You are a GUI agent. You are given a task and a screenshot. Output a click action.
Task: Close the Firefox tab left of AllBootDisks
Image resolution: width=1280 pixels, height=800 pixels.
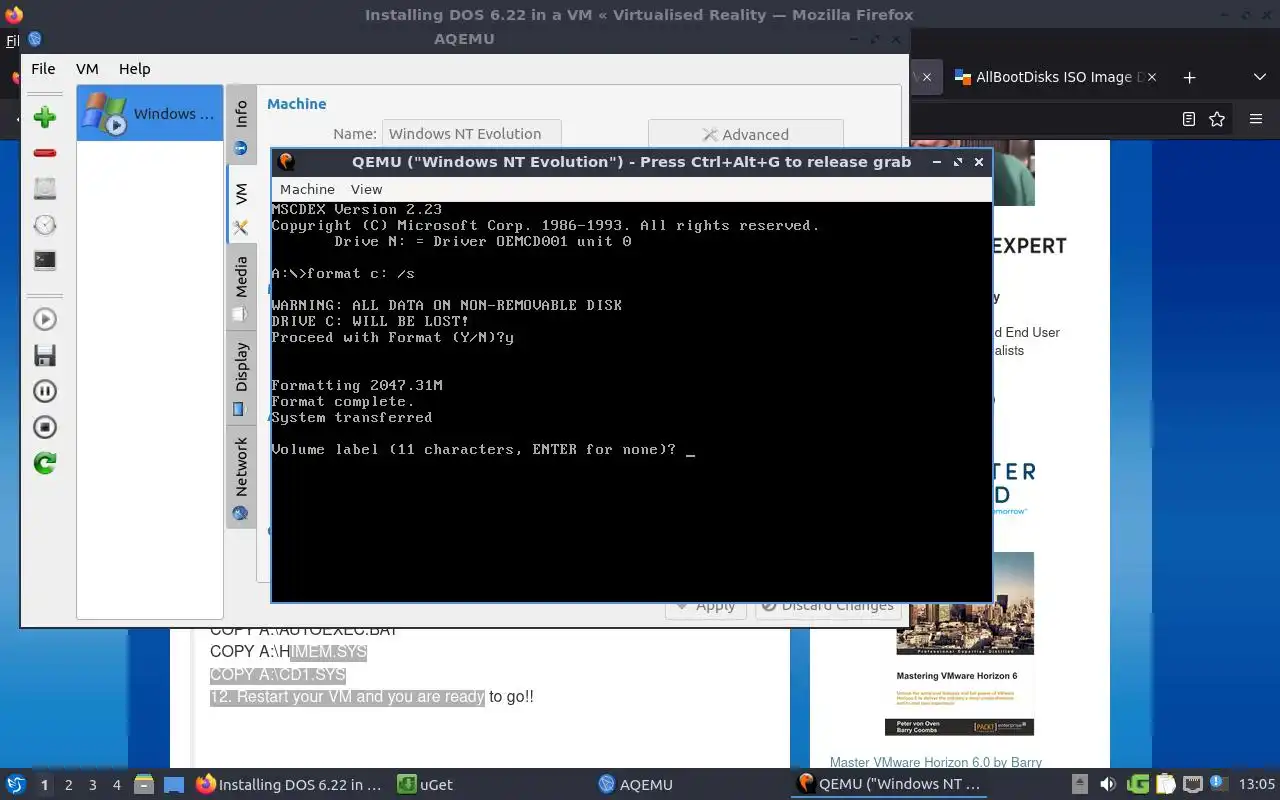pyautogui.click(x=927, y=77)
